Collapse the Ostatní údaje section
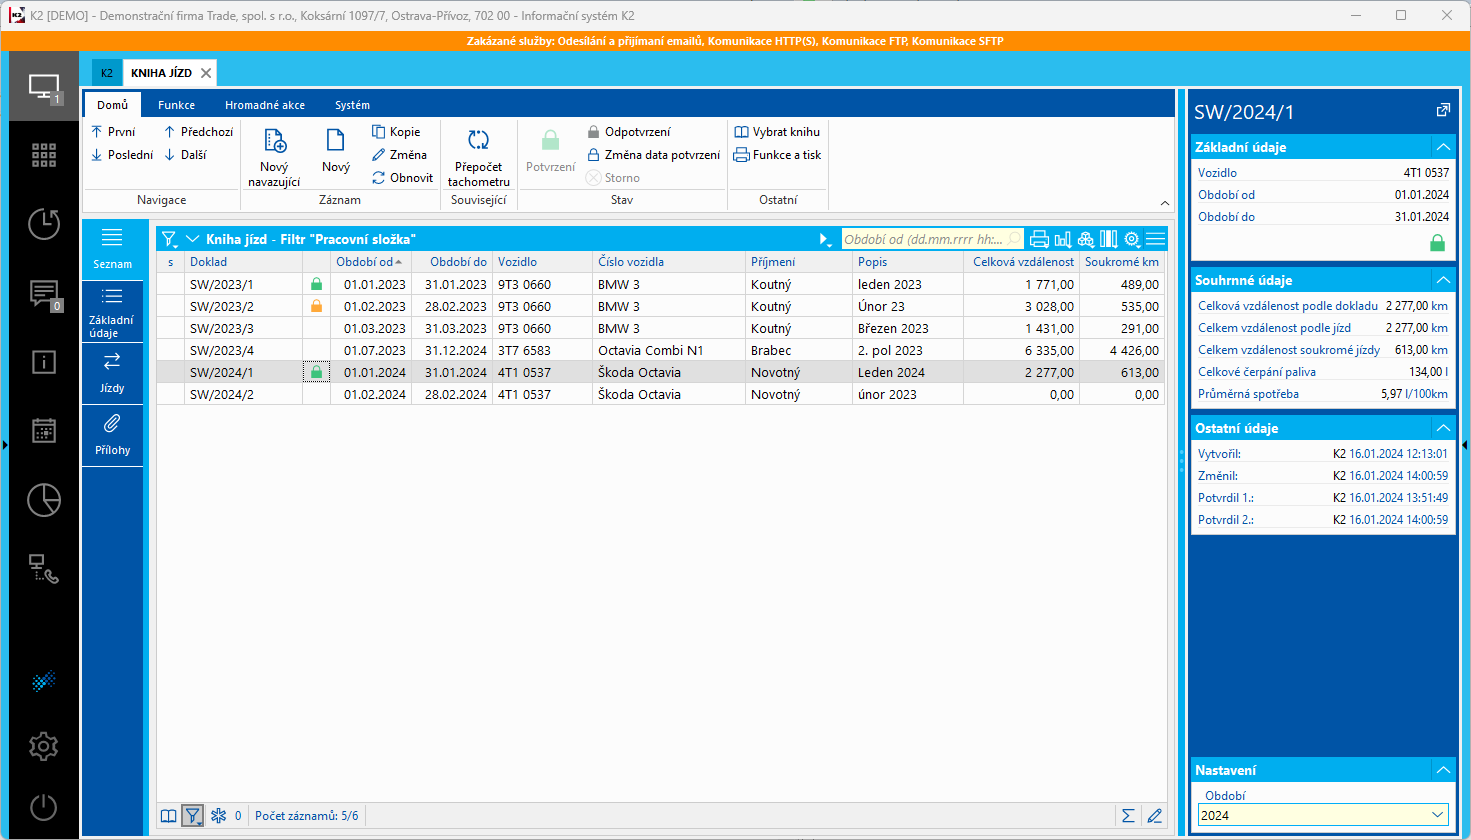The width and height of the screenshot is (1471, 840). pos(1443,428)
